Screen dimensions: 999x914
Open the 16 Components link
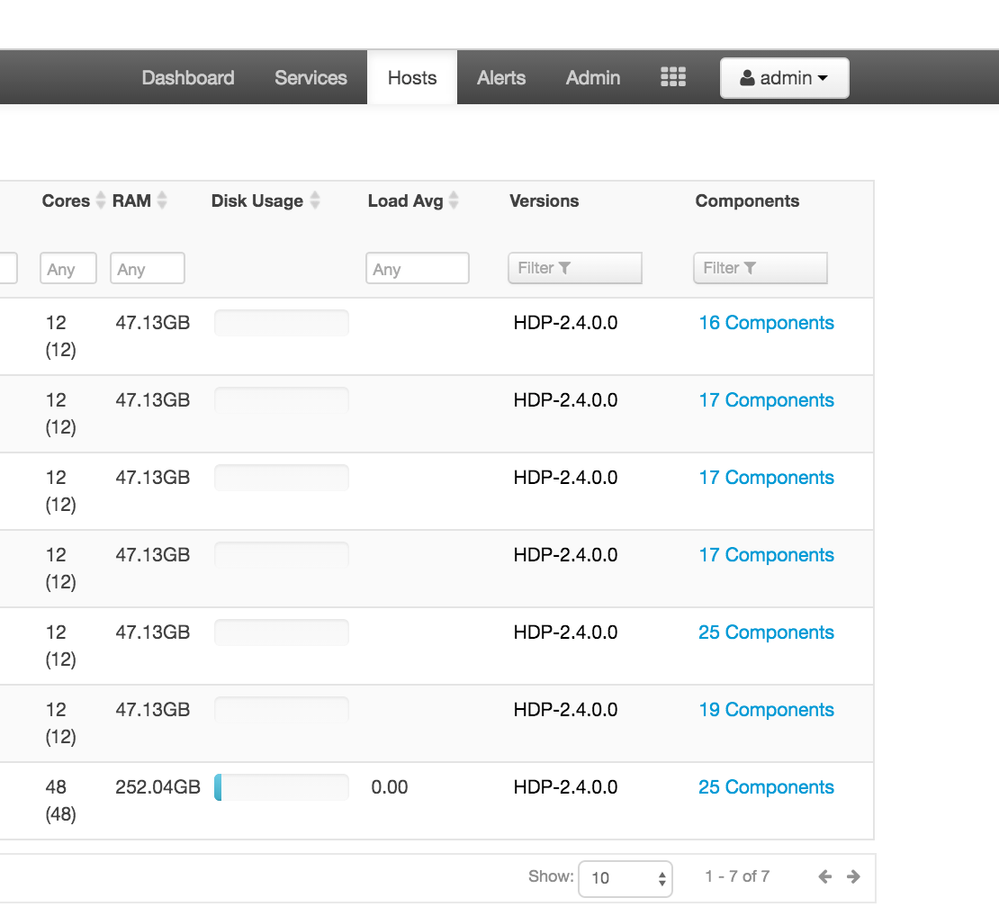coord(766,323)
